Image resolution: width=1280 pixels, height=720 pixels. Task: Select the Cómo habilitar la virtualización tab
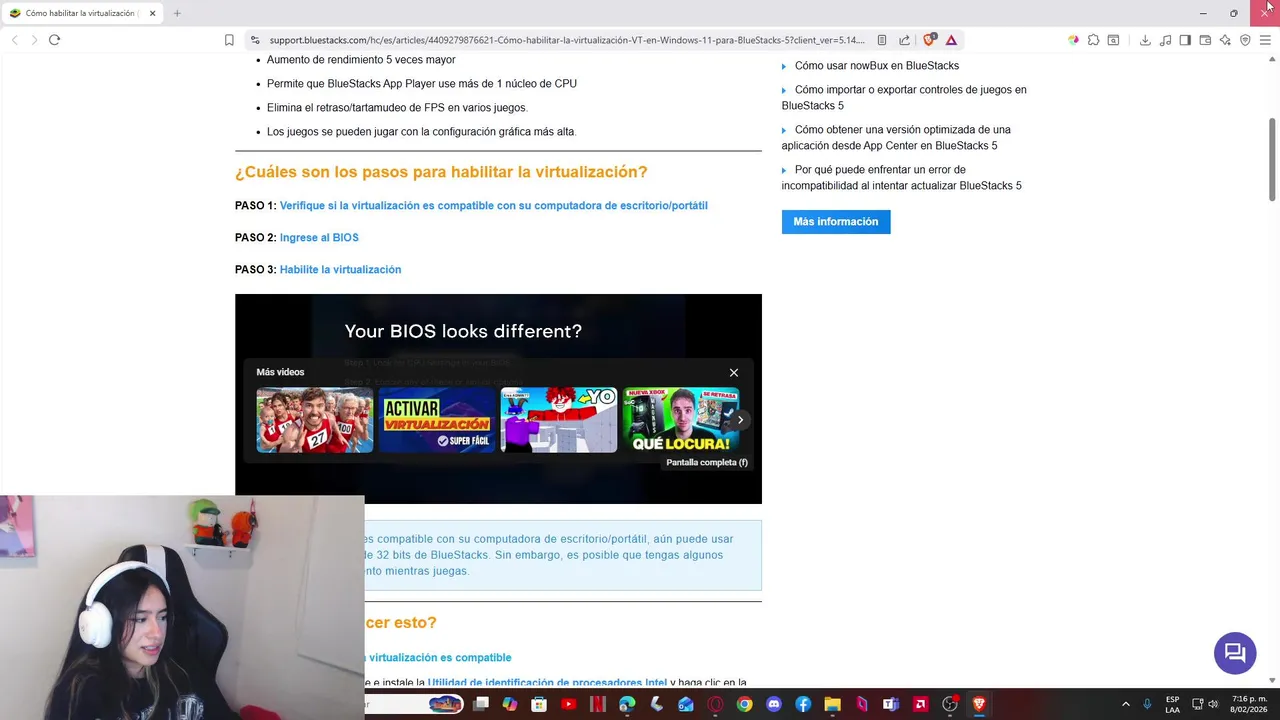[80, 13]
